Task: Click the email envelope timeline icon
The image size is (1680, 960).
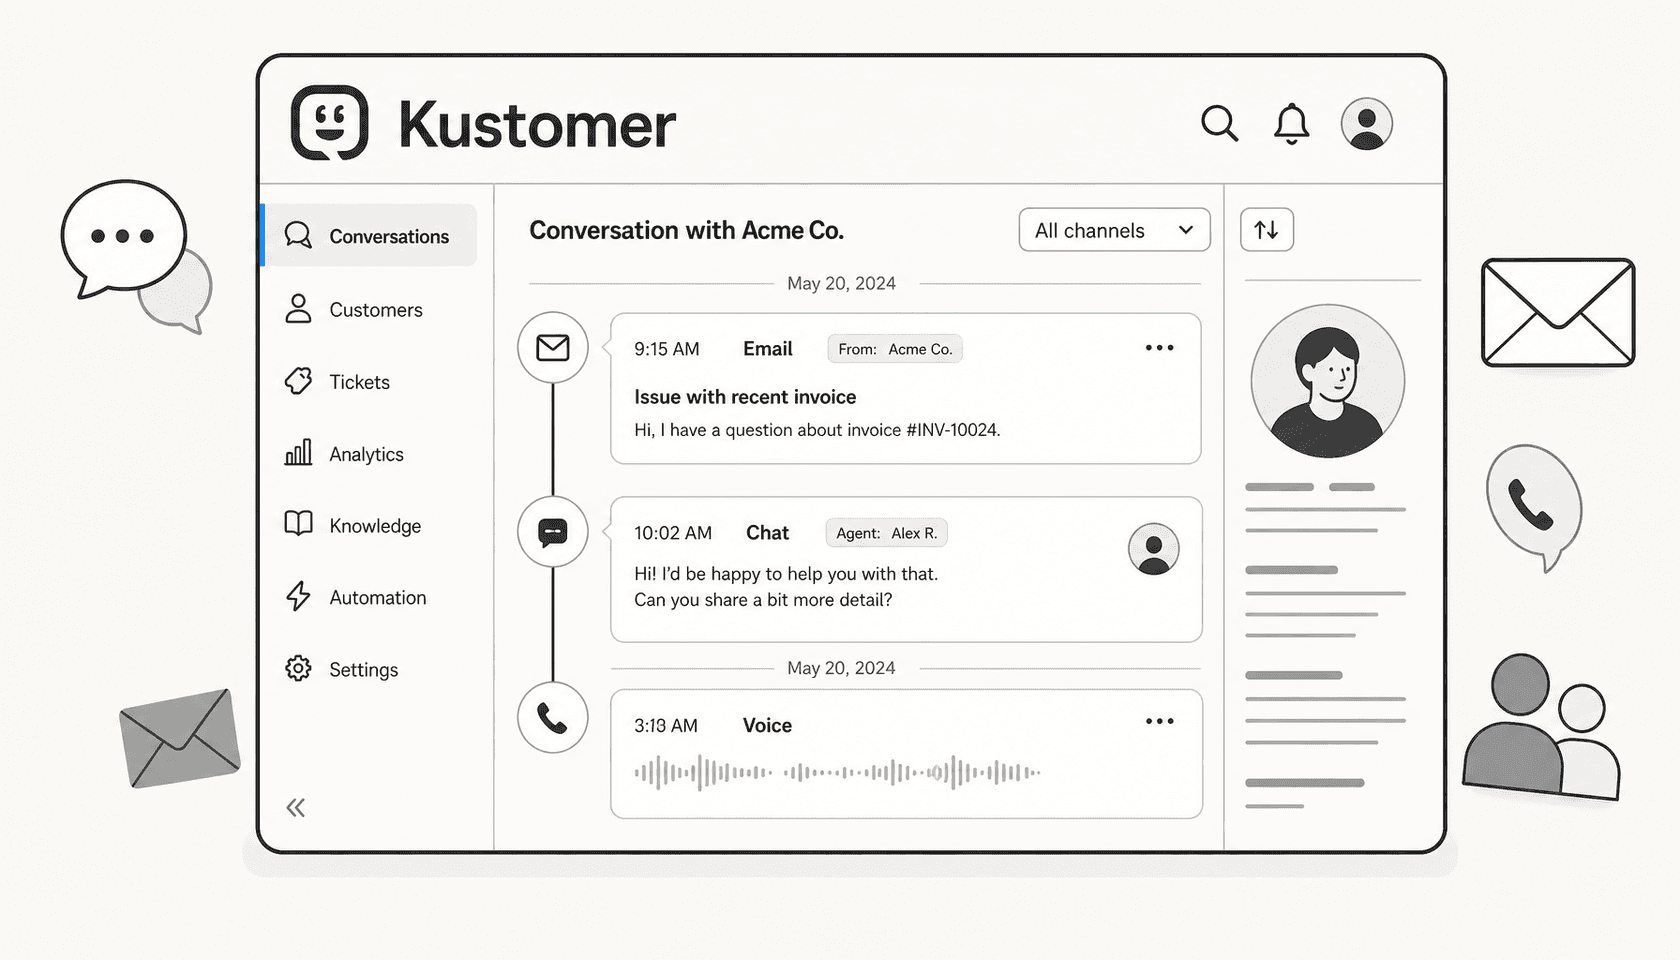Action: (x=552, y=347)
